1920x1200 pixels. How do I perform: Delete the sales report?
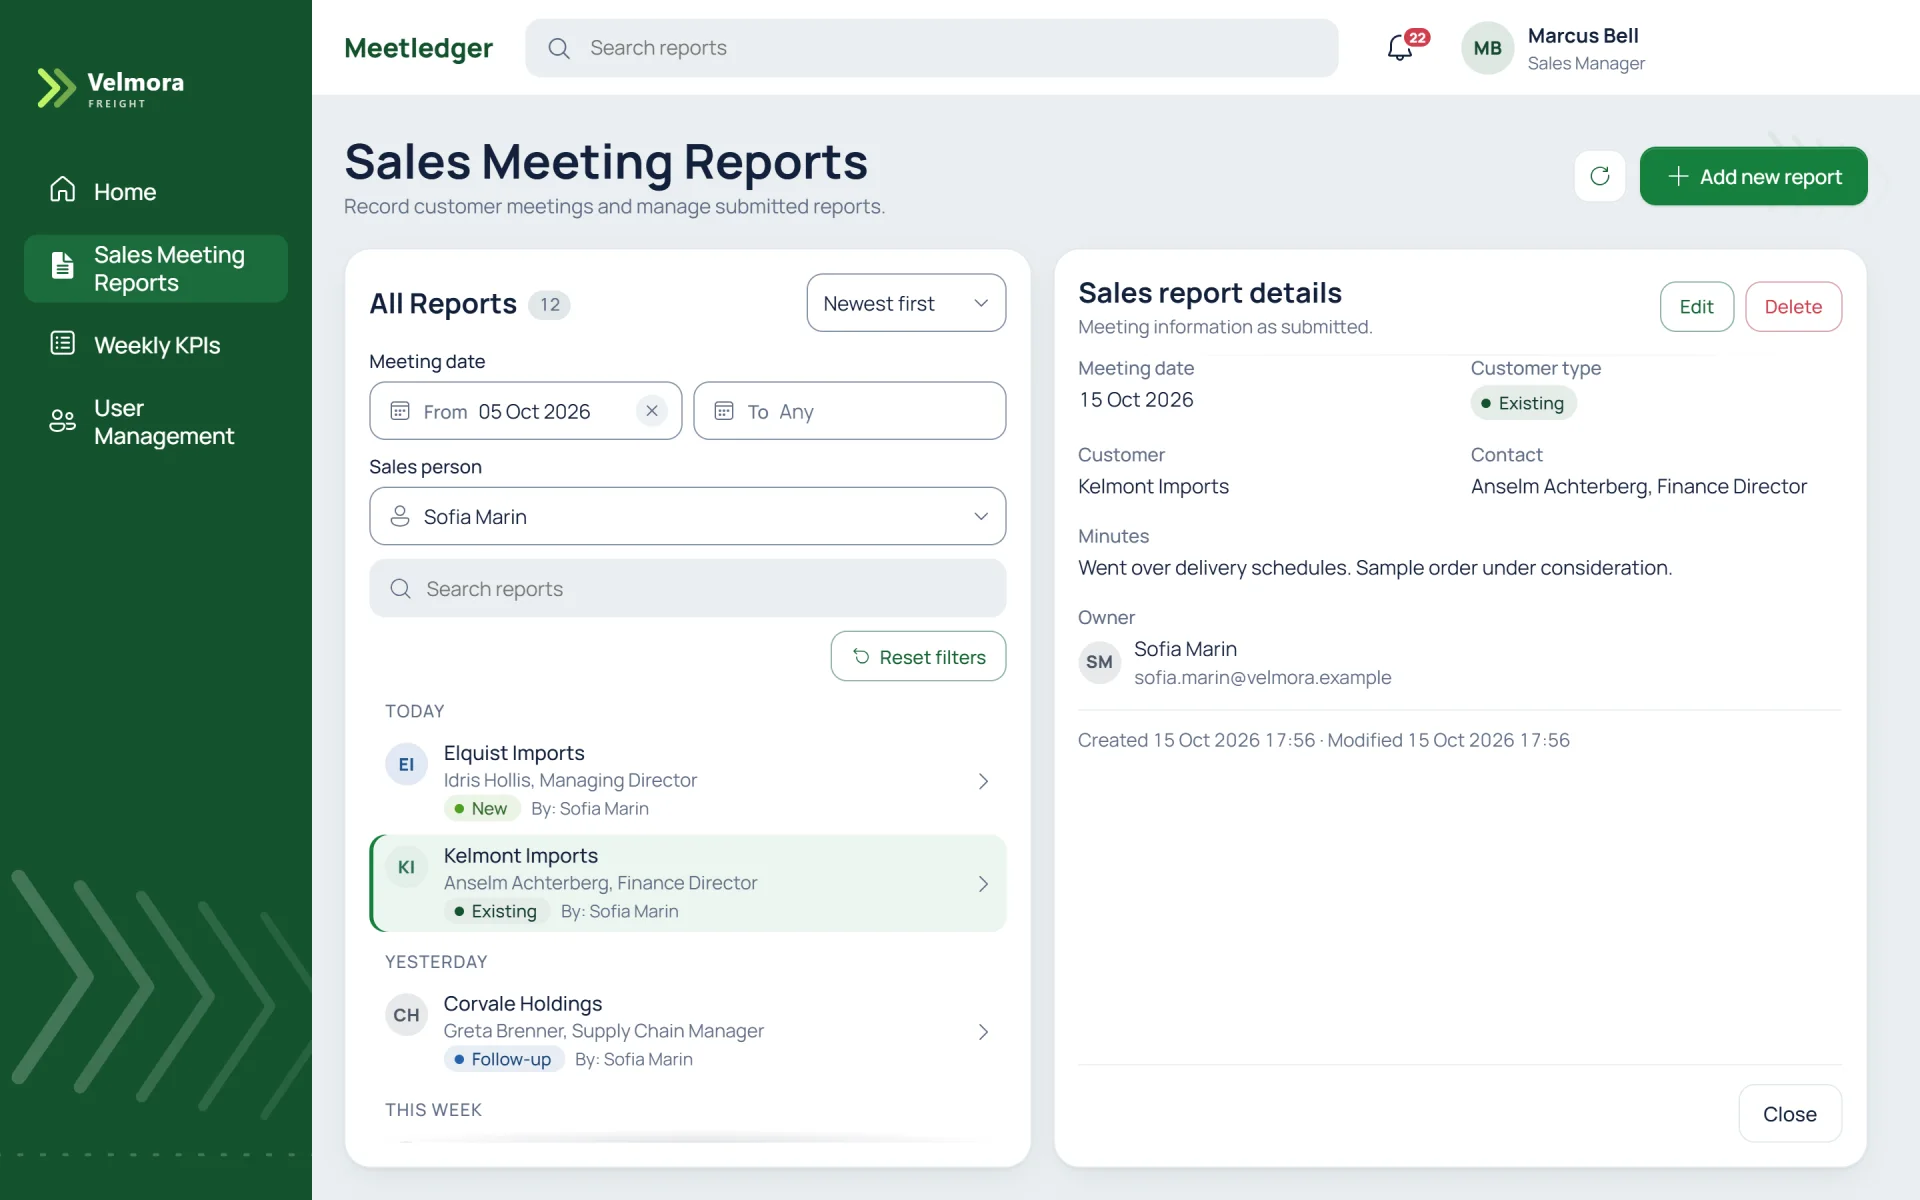tap(1793, 307)
